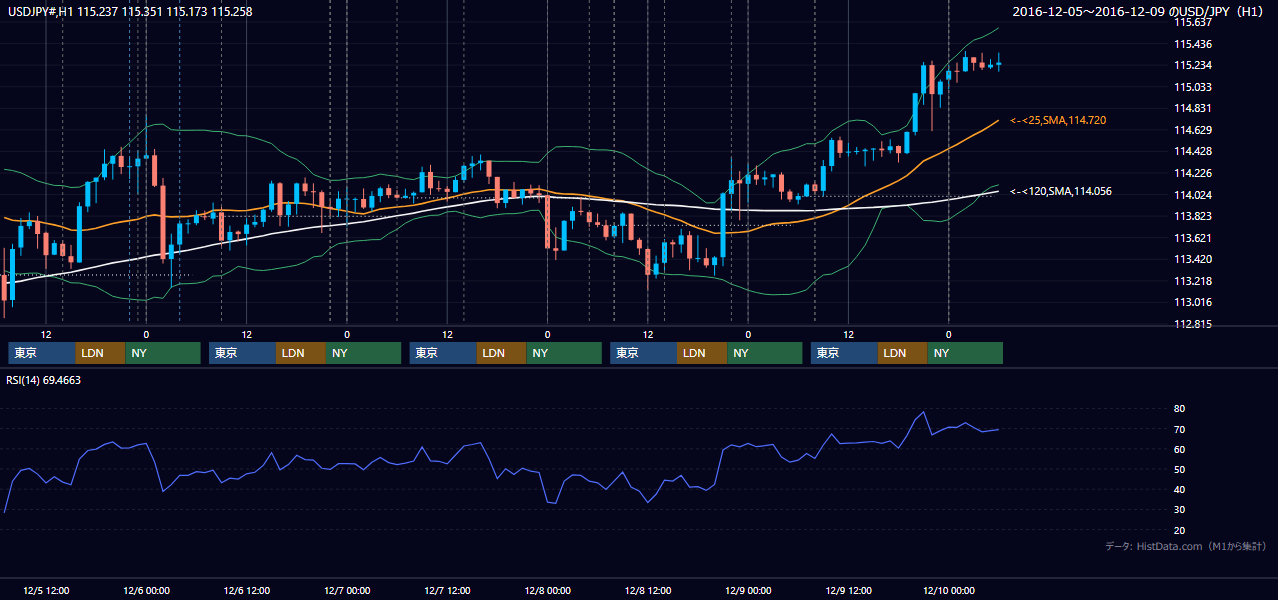1278x600 pixels.
Task: Select the 12/6 00:00 time label
Action: (x=146, y=591)
